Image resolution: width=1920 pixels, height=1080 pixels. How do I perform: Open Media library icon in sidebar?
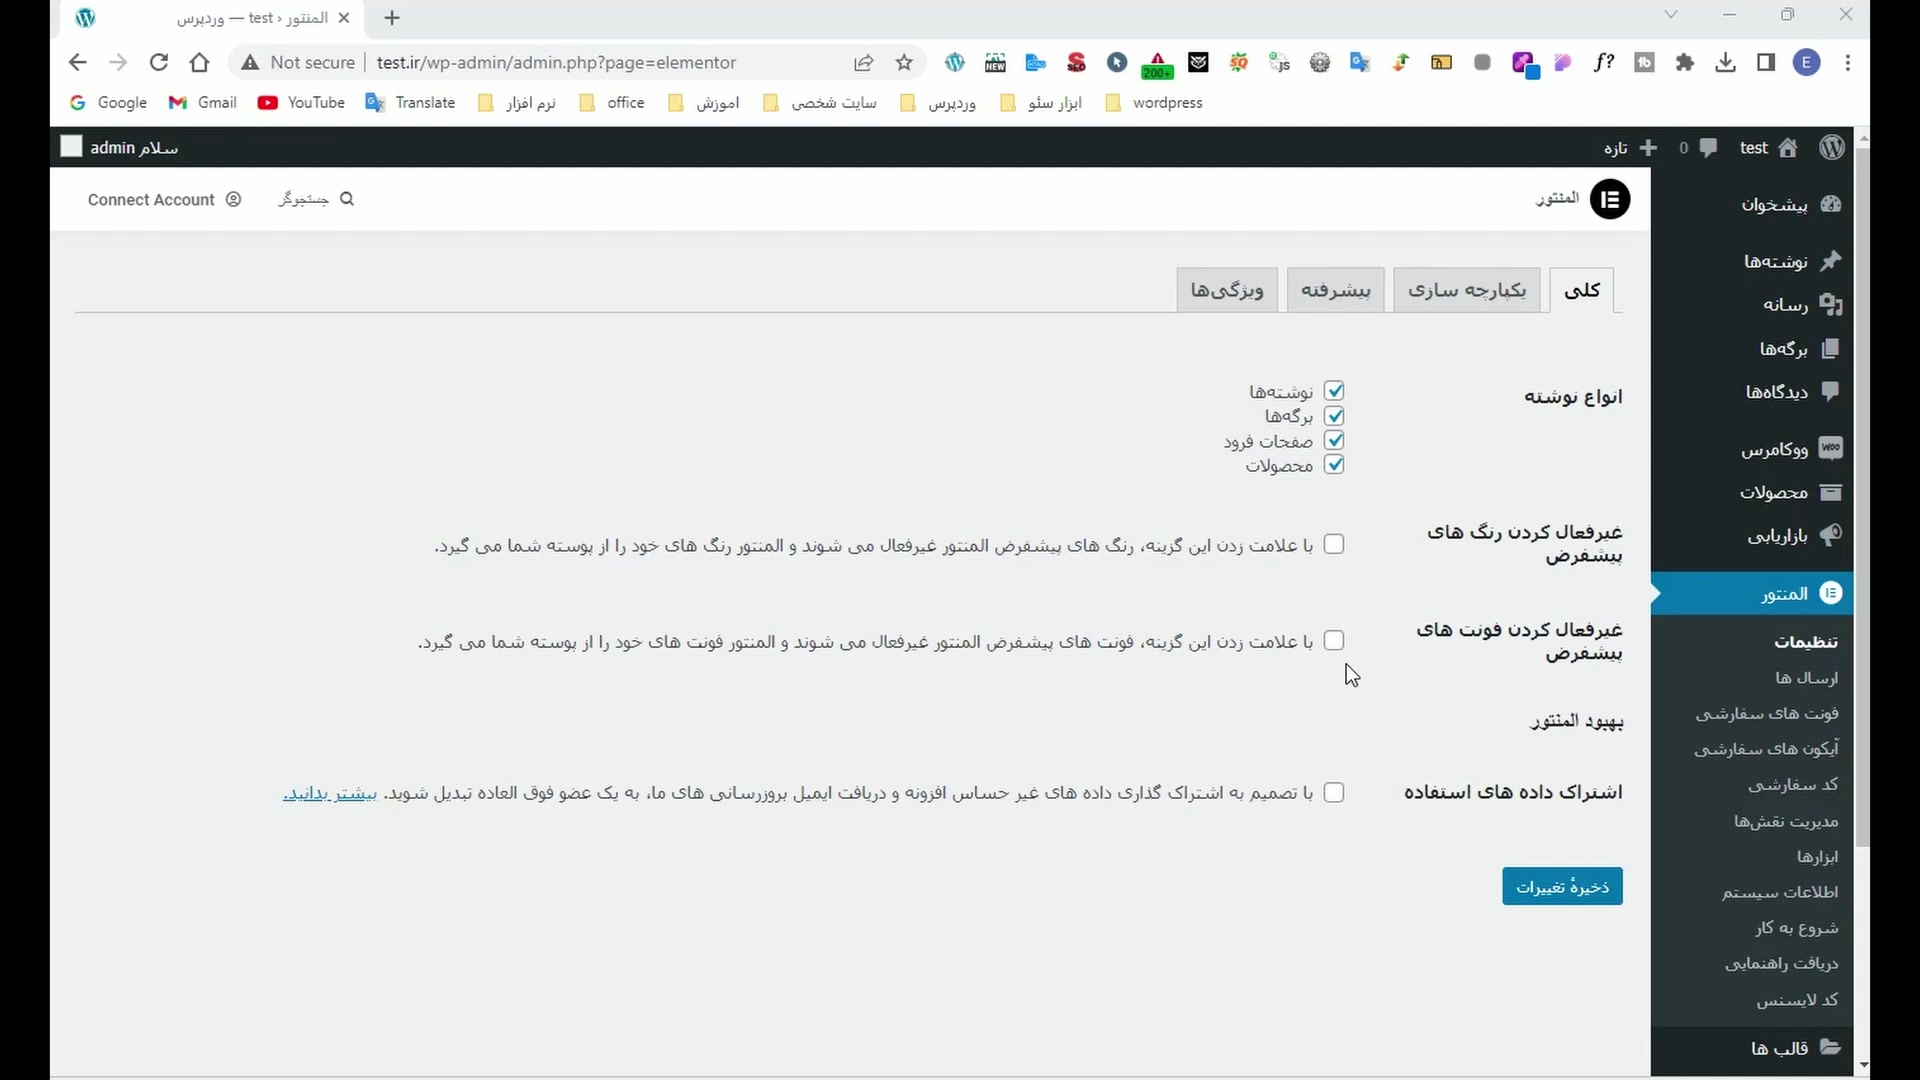1830,305
